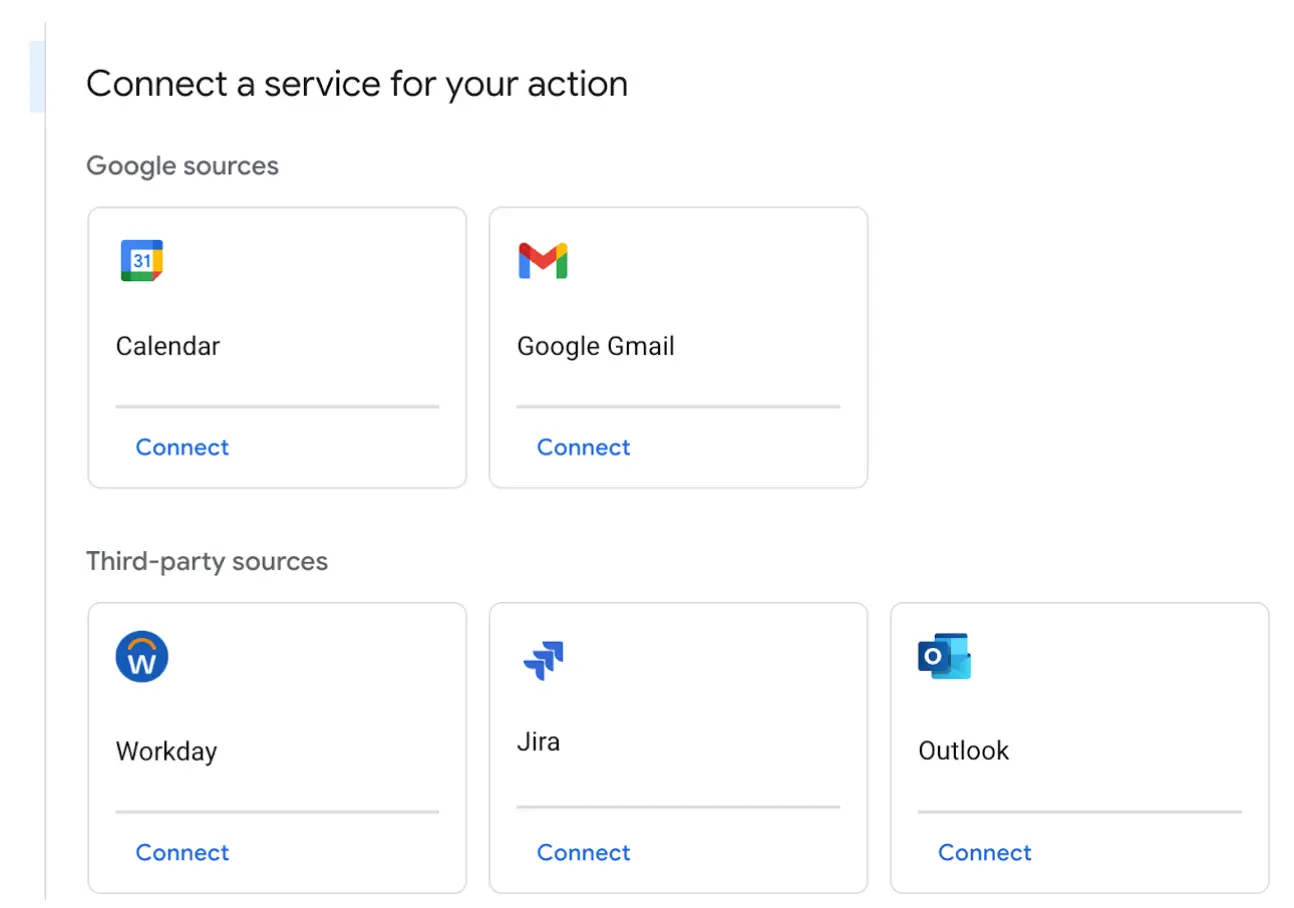This screenshot has width=1294, height=908.
Task: Connect the Workday service
Action: point(182,852)
